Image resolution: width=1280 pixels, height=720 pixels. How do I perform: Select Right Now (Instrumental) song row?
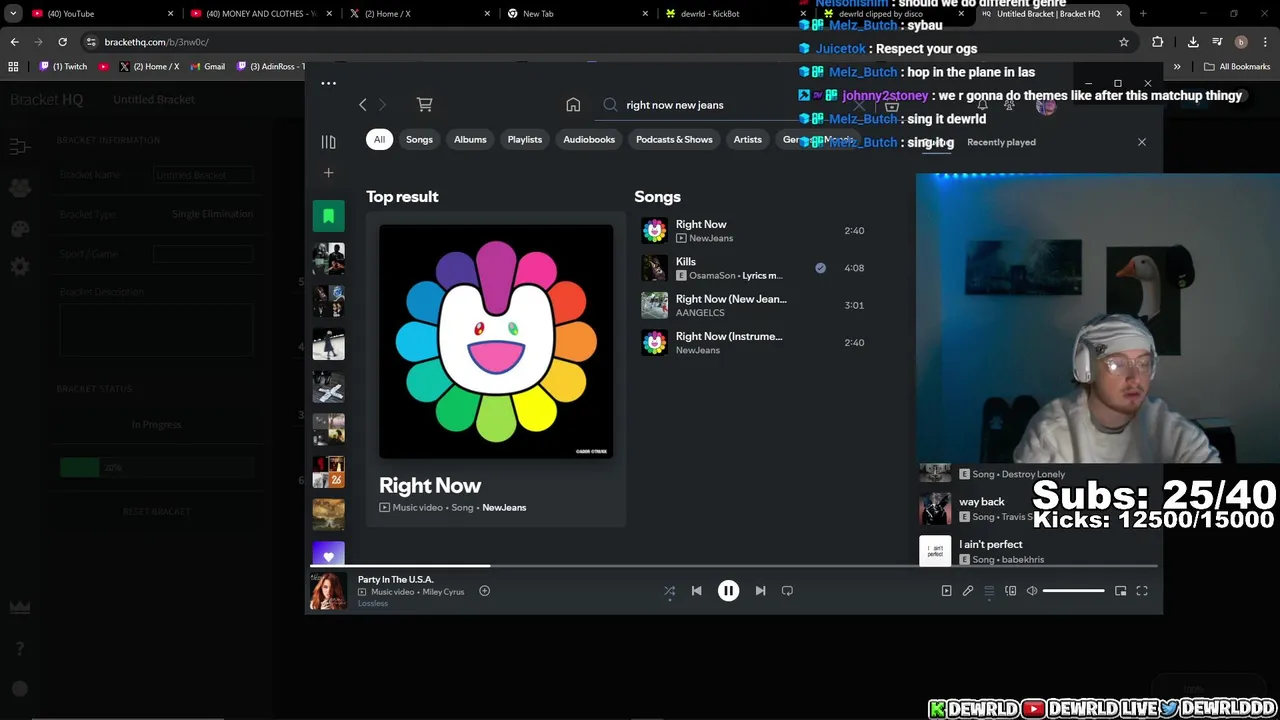click(753, 343)
